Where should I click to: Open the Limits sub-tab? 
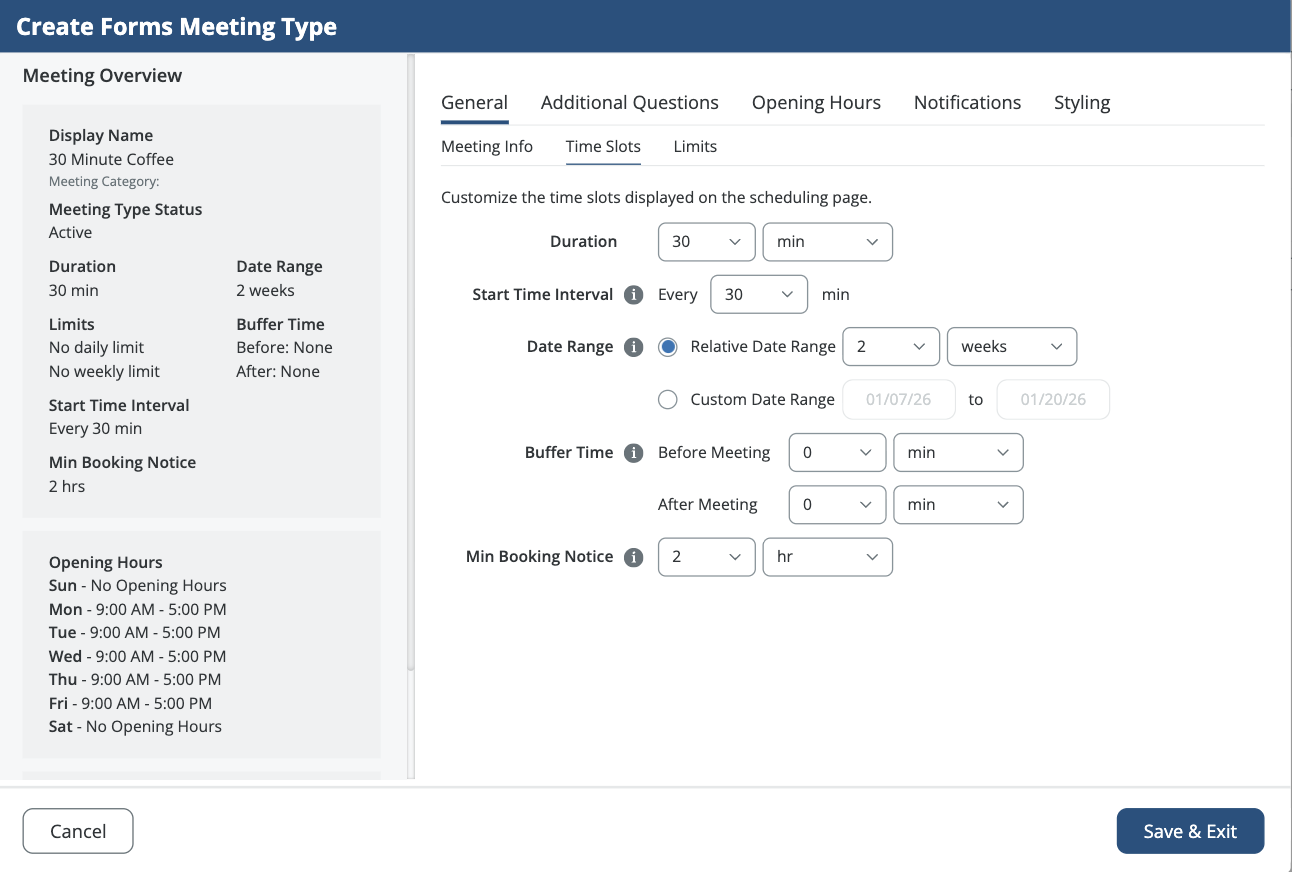point(695,147)
